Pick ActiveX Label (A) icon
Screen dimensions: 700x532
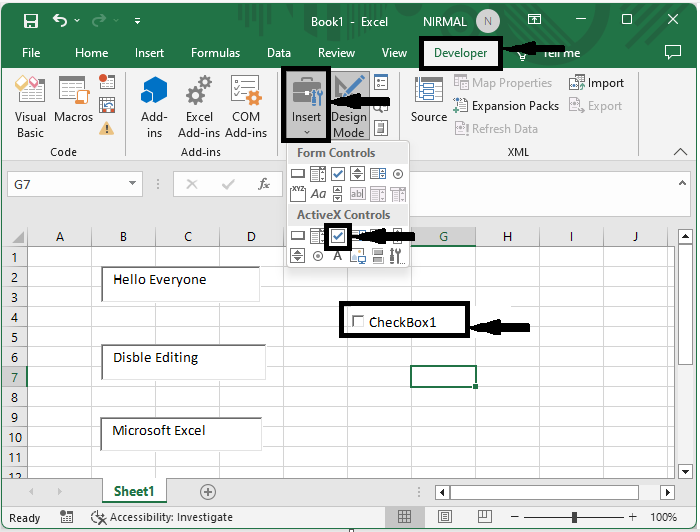[x=338, y=256]
